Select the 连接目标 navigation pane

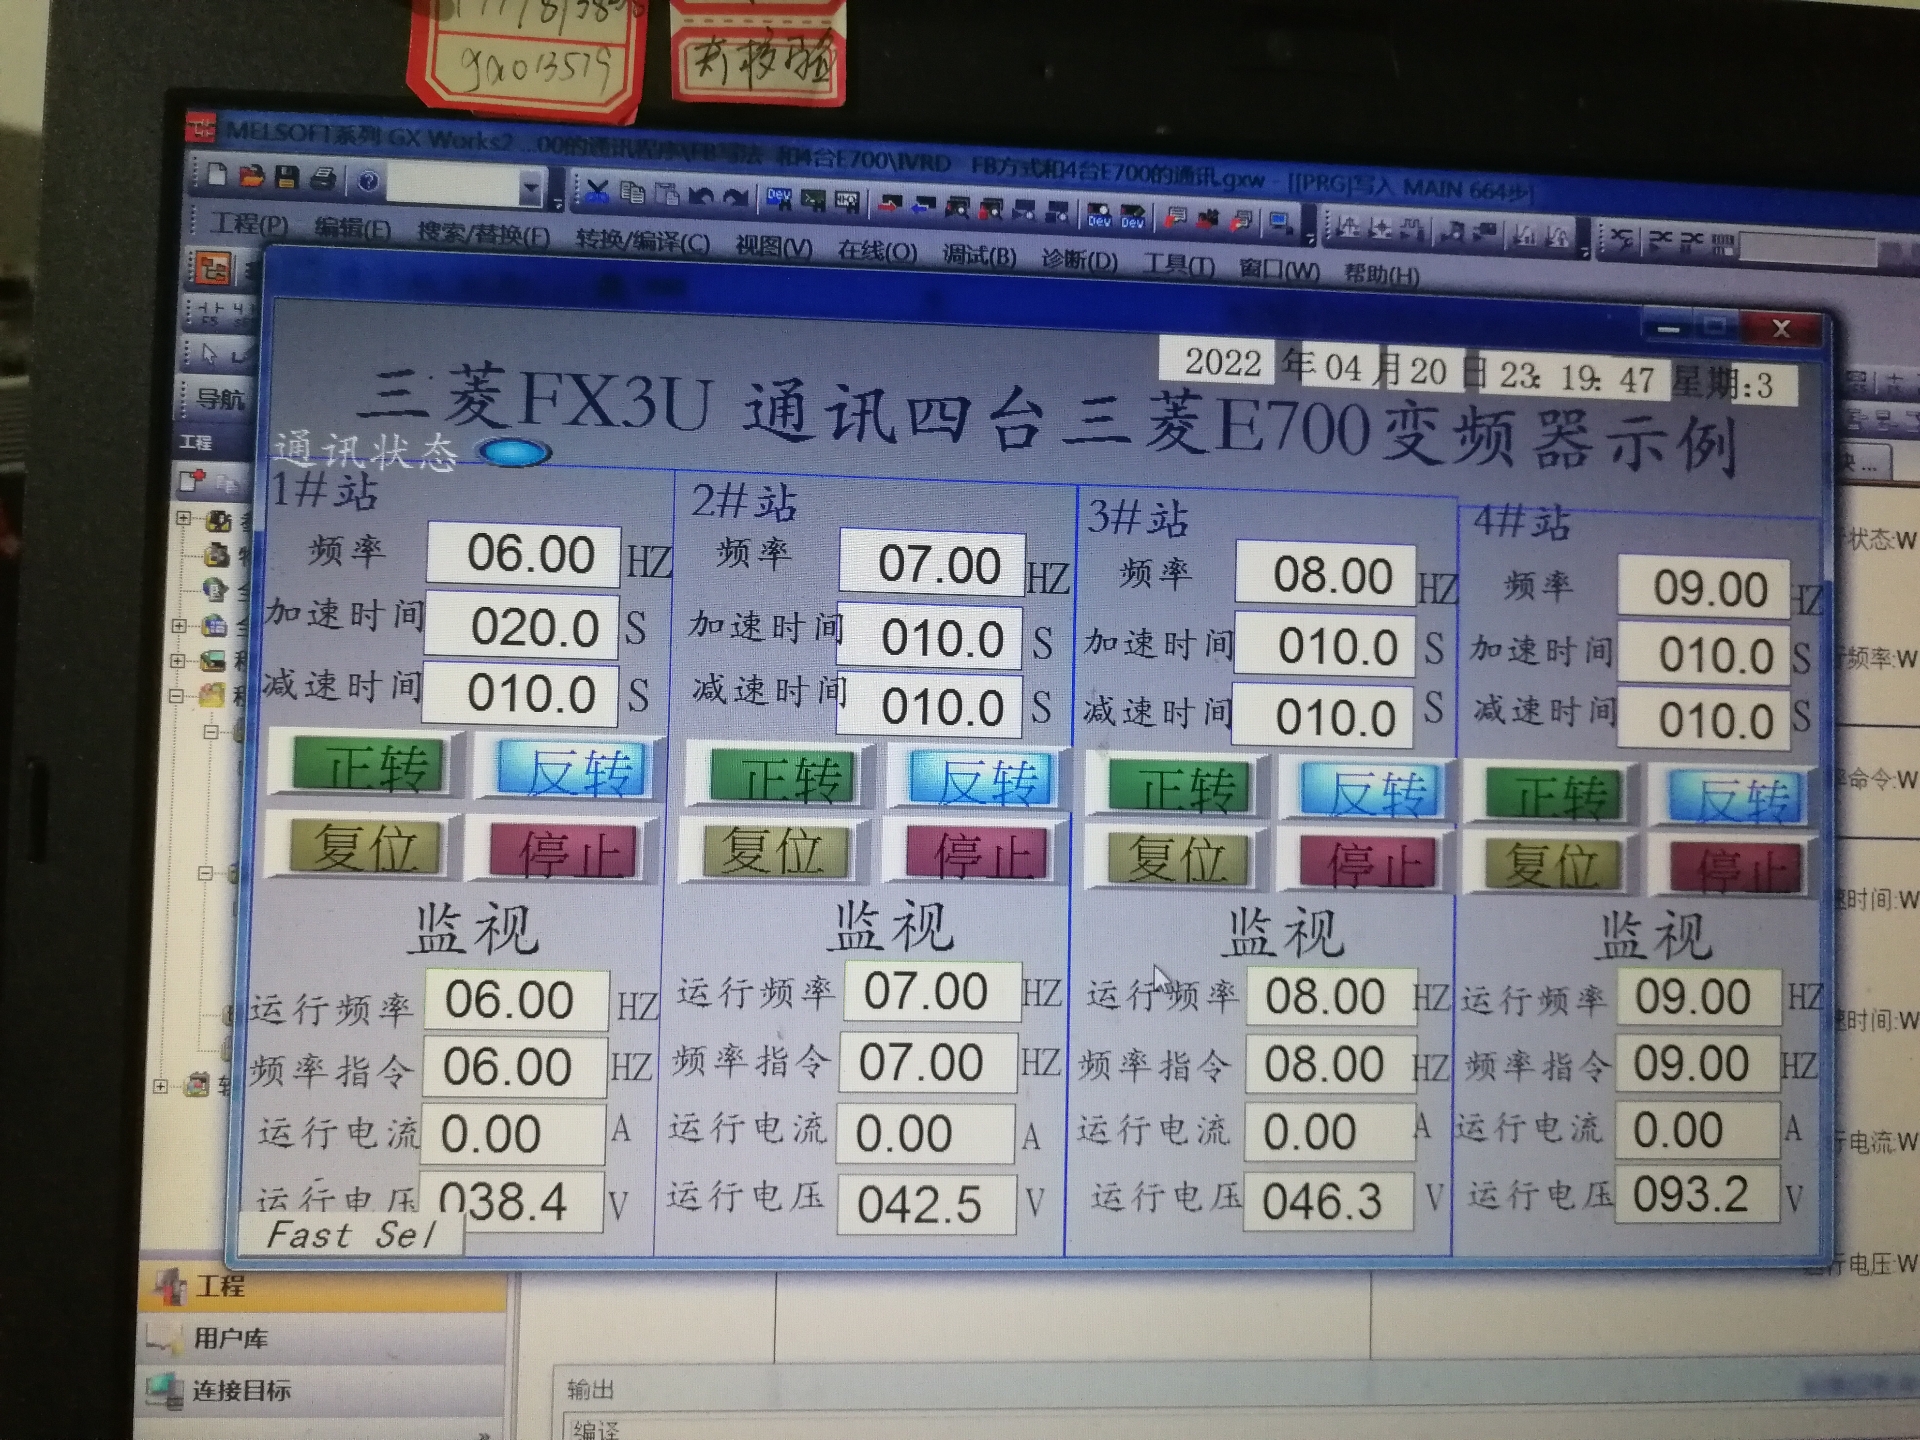[x=240, y=1391]
